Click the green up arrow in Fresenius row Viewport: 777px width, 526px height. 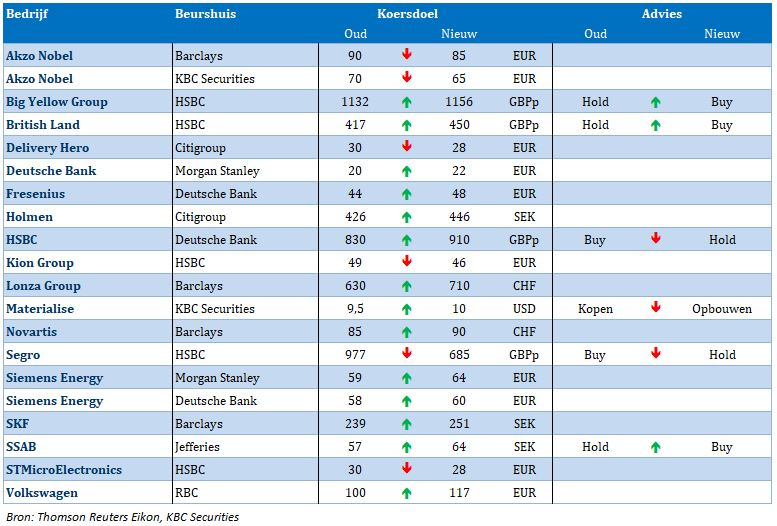pos(406,194)
